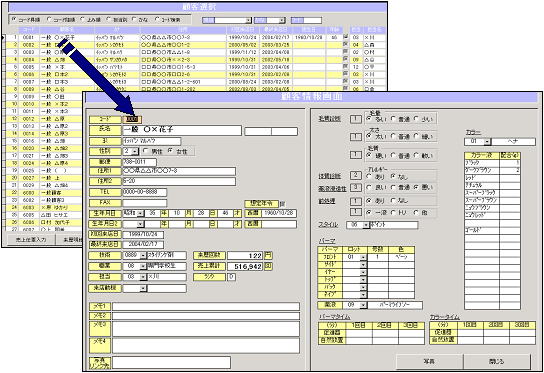Open the スタイル dropdown
The height and width of the screenshot is (373, 544).
pyautogui.click(x=366, y=225)
